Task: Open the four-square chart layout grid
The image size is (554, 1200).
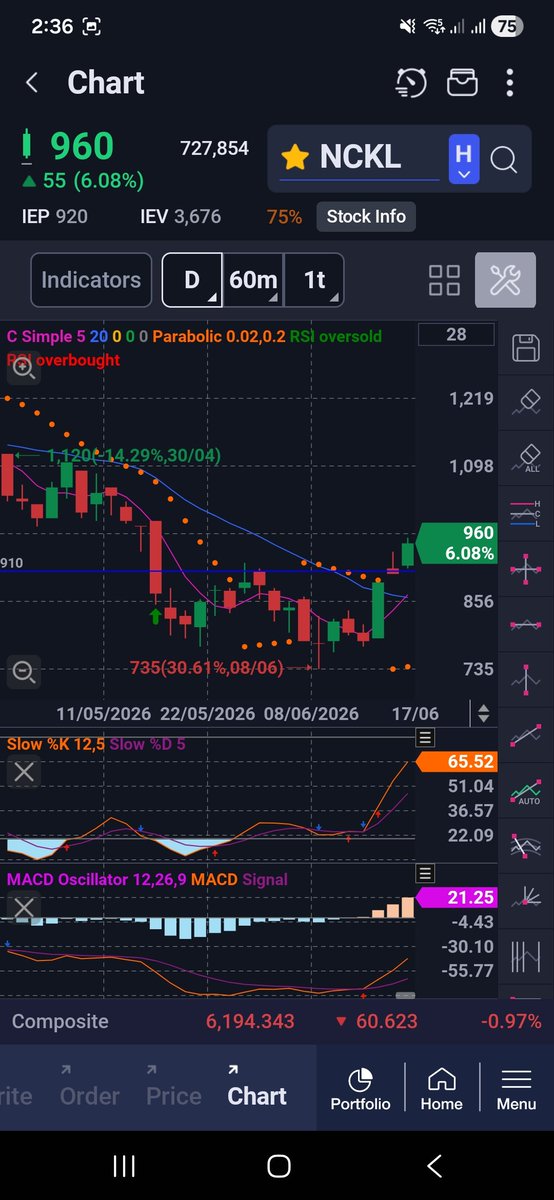Action: [x=444, y=280]
